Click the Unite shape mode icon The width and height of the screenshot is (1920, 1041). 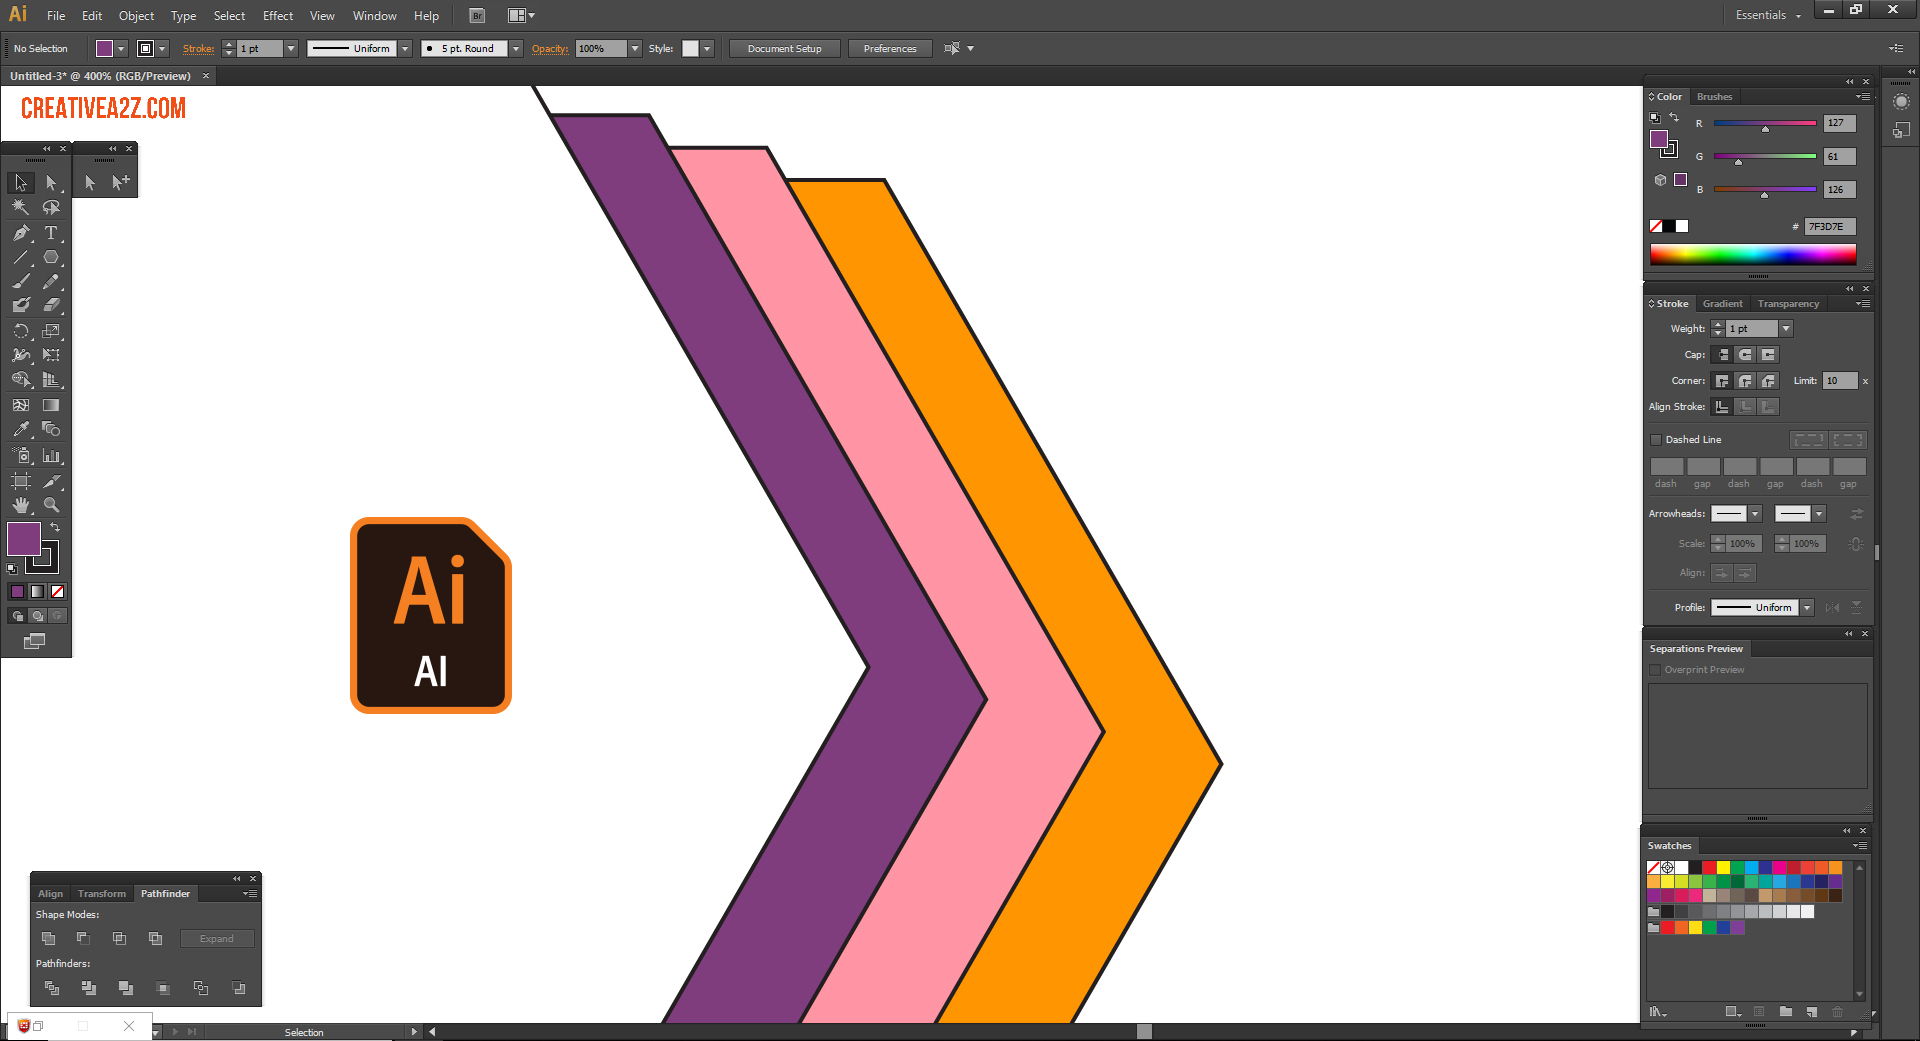point(48,938)
